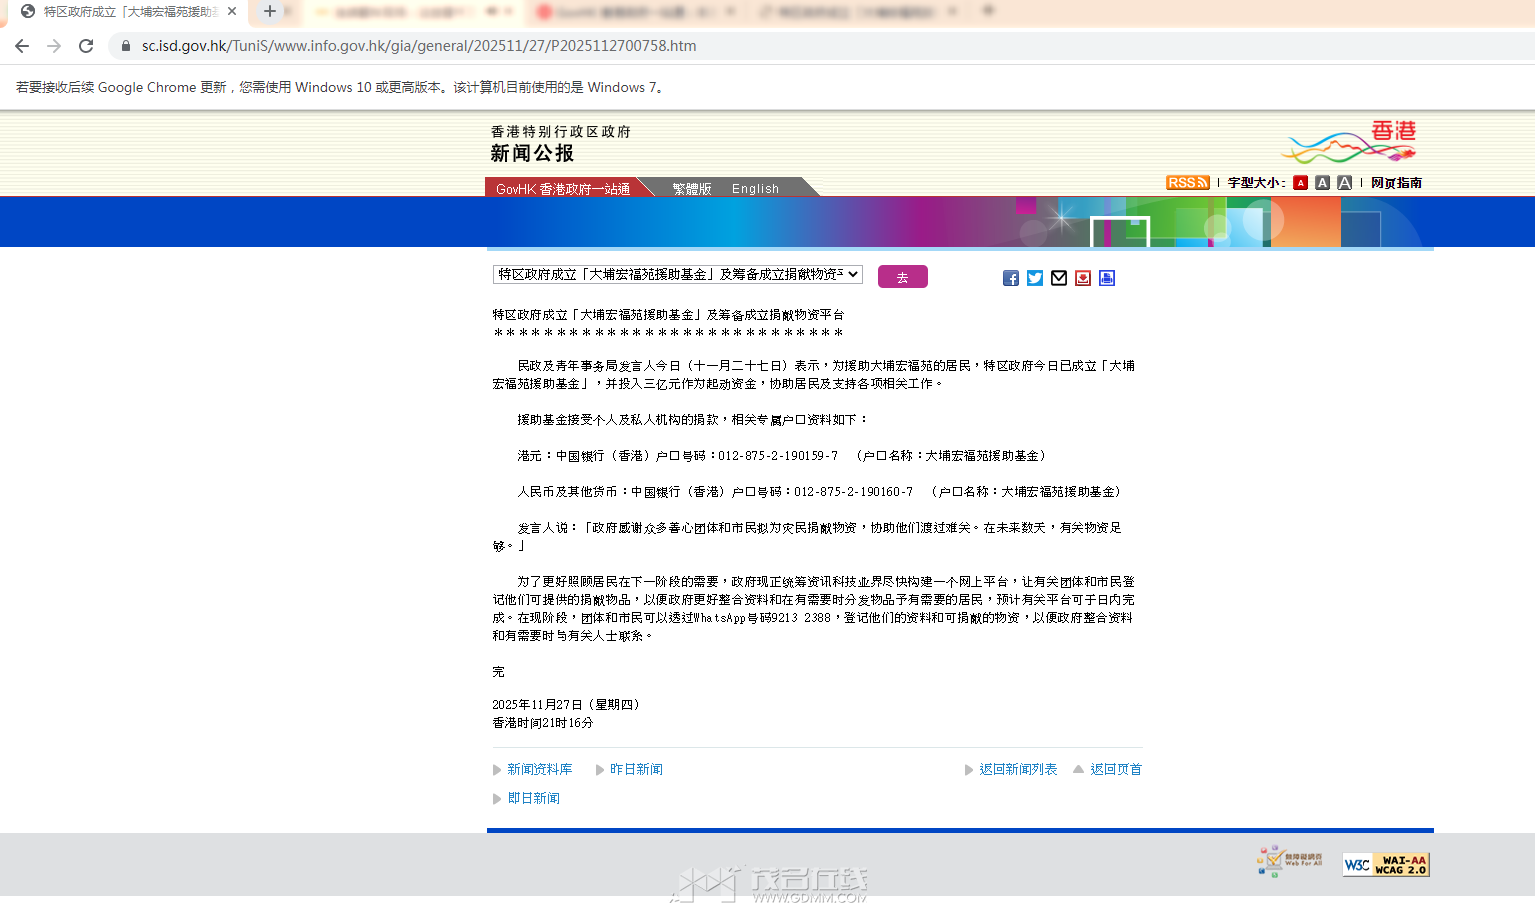Subscribe via the RSS icon
The image size is (1535, 908).
click(x=1186, y=182)
